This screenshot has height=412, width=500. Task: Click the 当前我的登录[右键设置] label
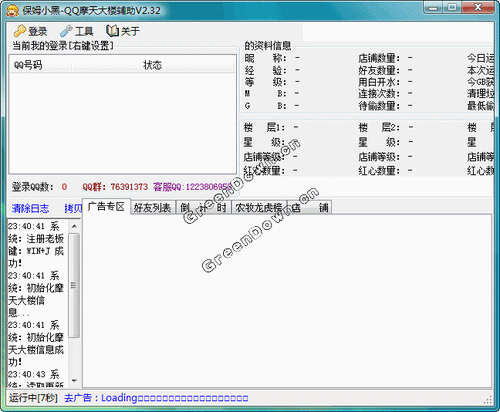63,45
